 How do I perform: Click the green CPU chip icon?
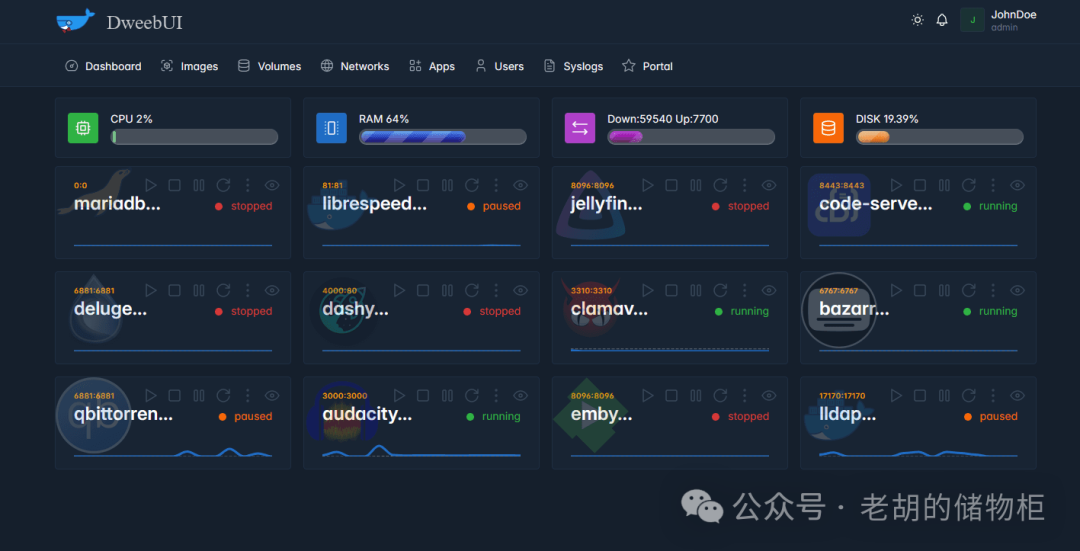(x=83, y=128)
